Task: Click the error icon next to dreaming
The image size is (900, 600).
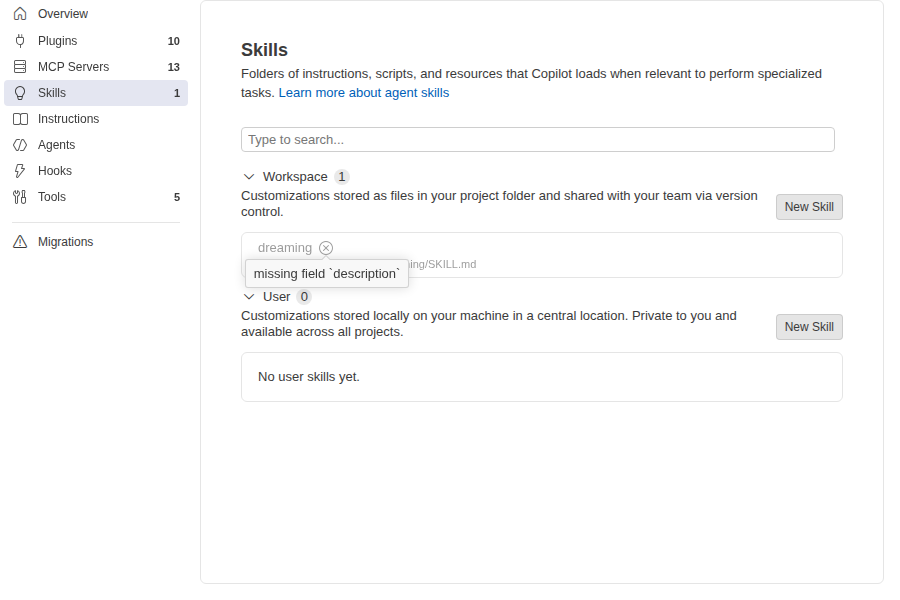Action: coord(326,248)
